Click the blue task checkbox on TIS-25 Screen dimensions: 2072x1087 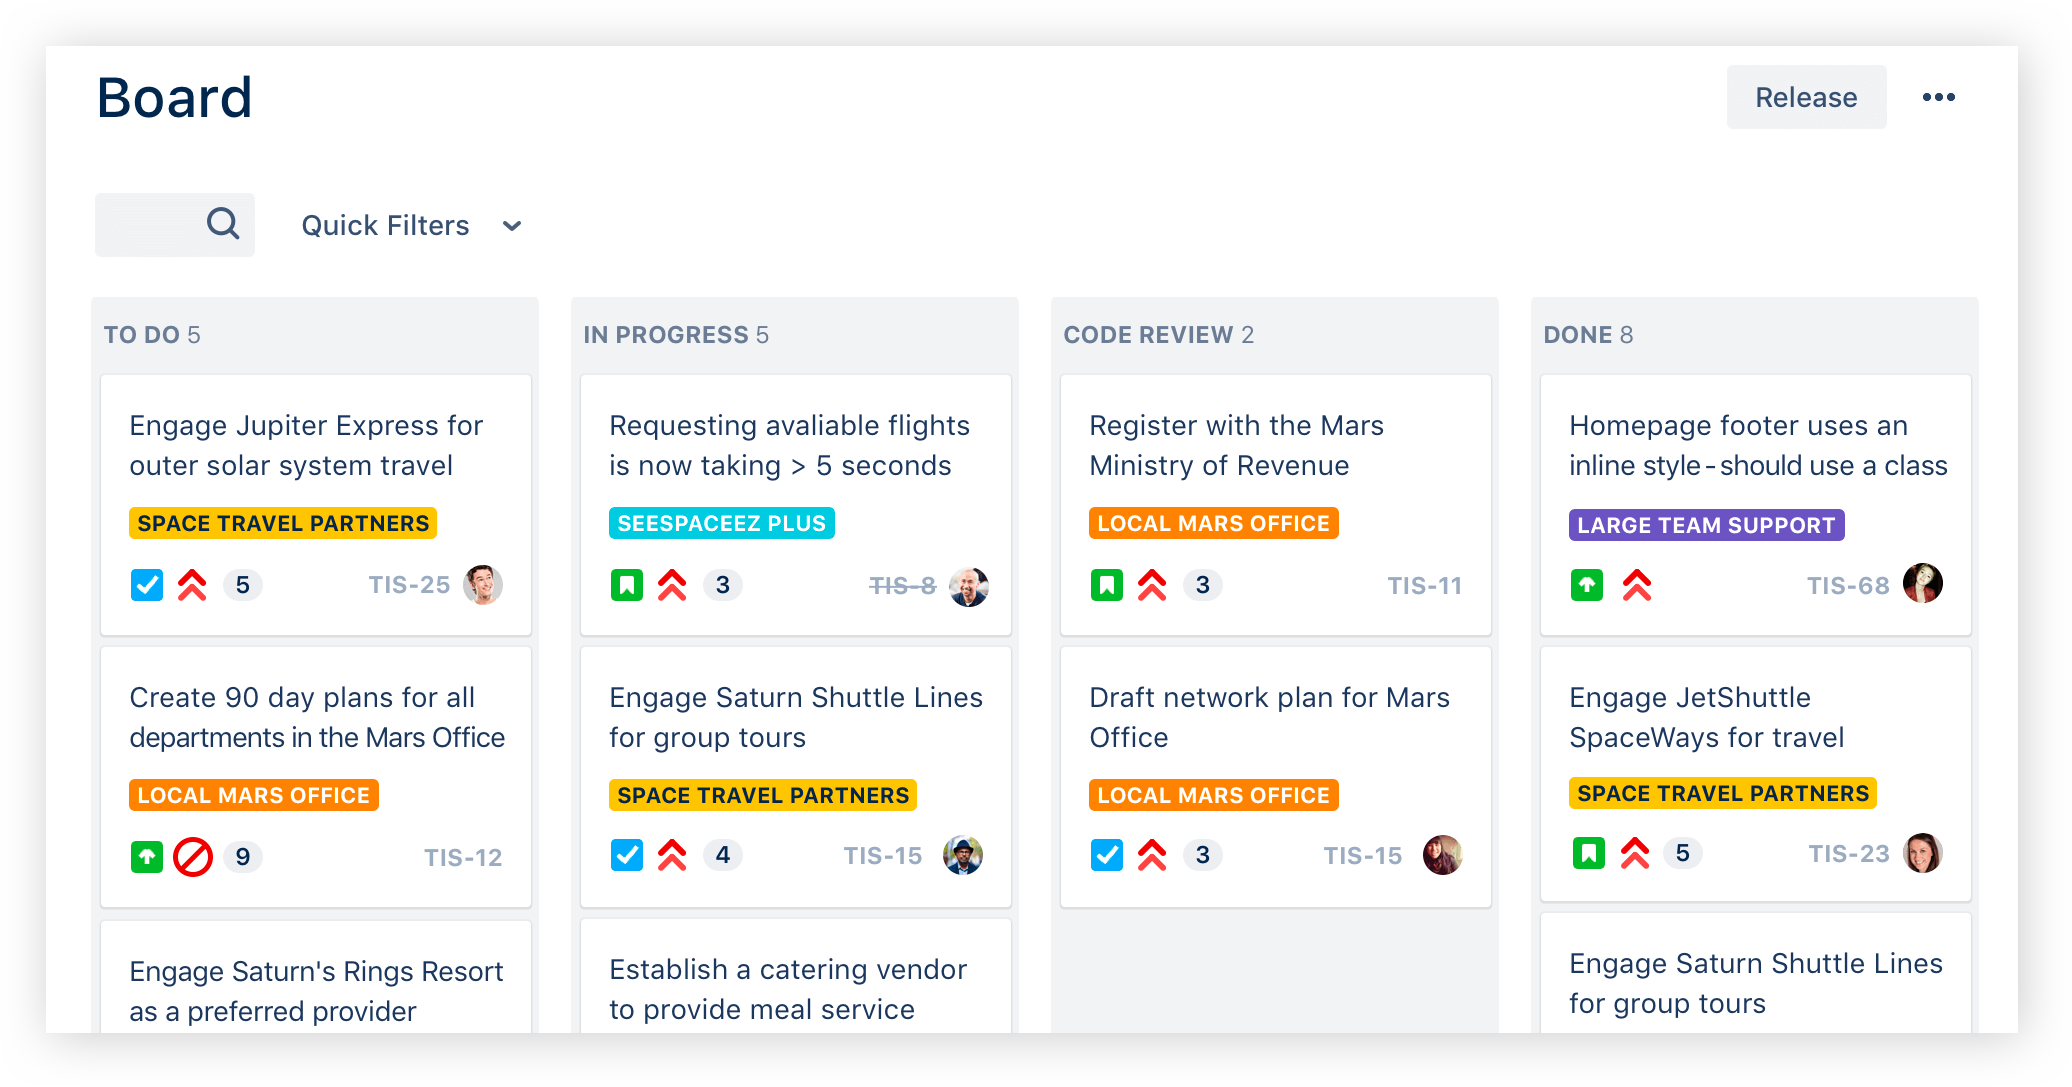tap(147, 585)
